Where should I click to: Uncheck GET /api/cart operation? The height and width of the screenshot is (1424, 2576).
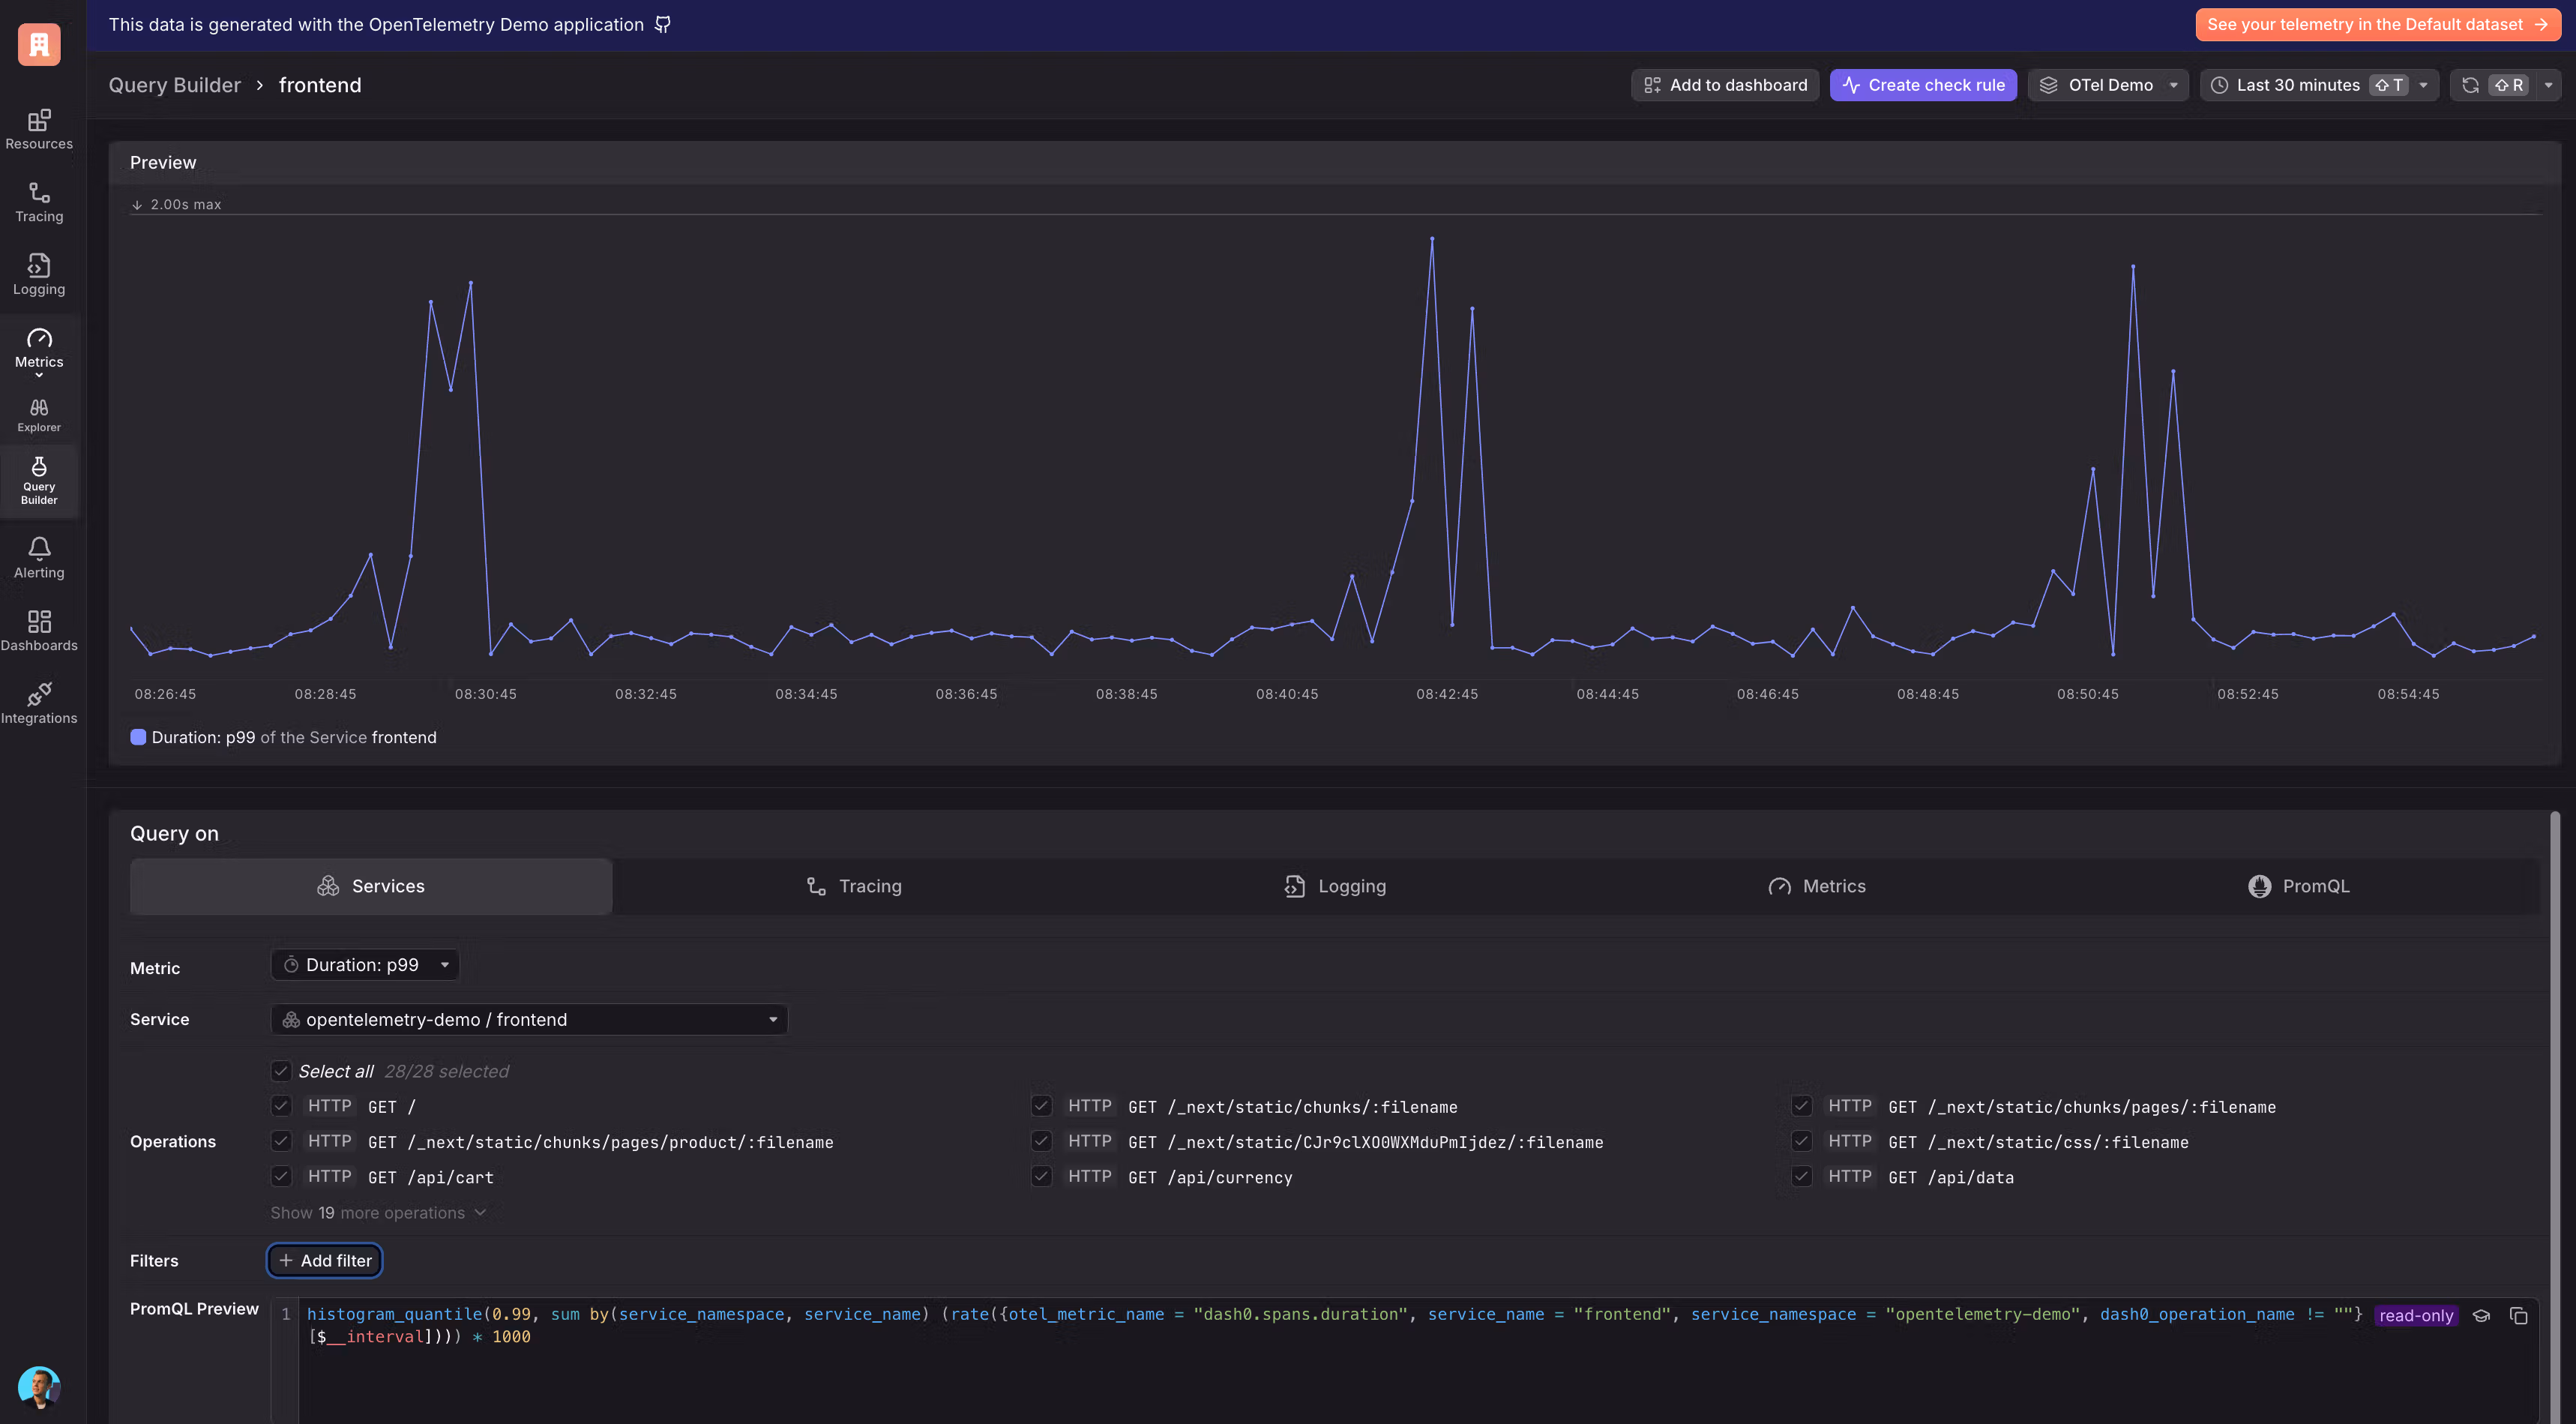point(281,1177)
